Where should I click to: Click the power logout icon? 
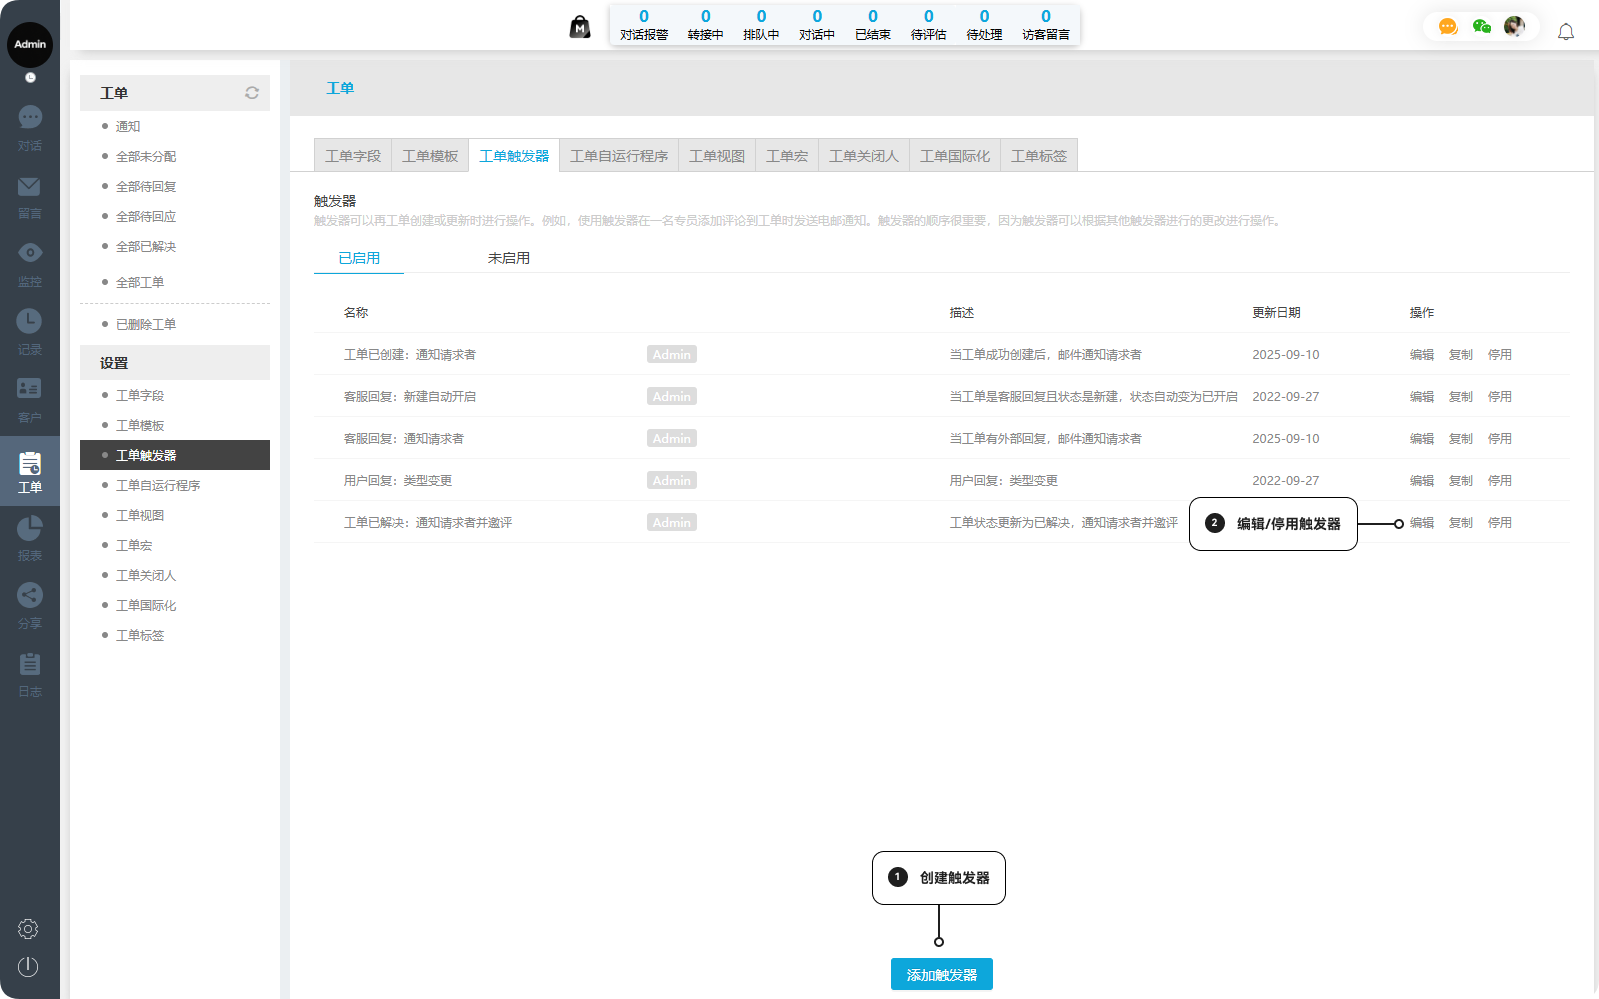(28, 967)
